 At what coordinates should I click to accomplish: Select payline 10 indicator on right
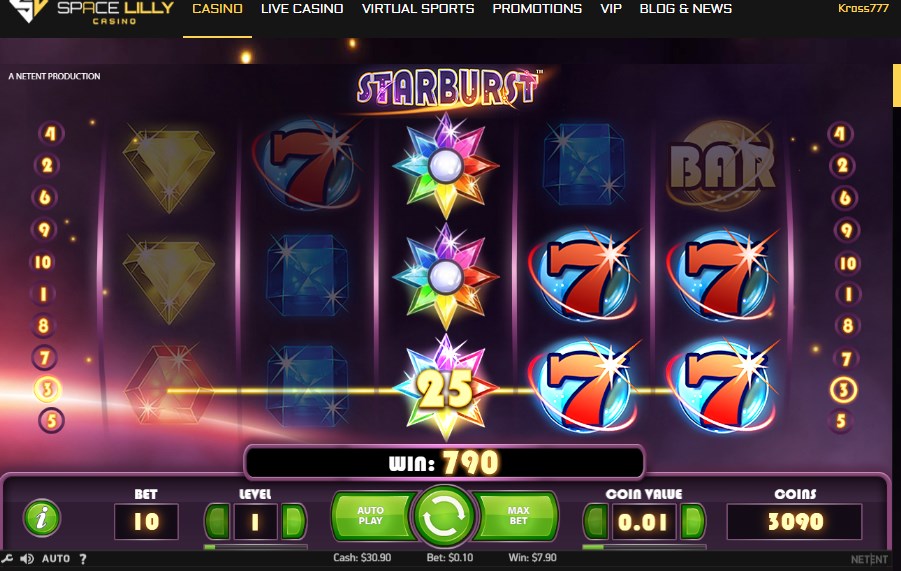[x=848, y=263]
